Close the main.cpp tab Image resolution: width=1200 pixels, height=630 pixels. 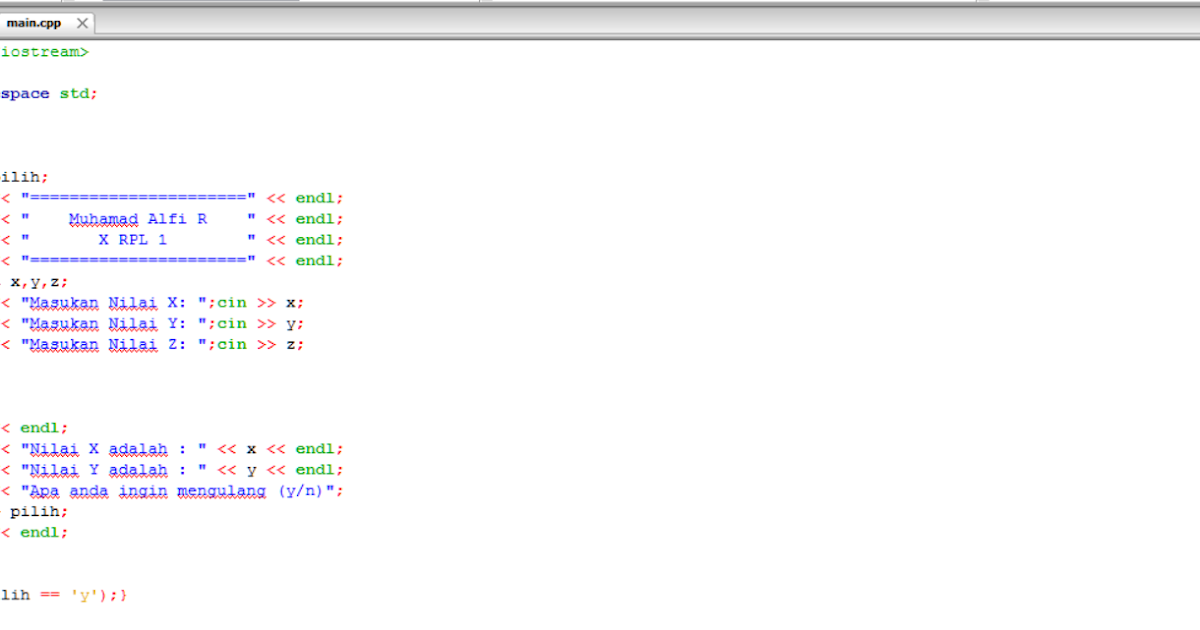[82, 22]
